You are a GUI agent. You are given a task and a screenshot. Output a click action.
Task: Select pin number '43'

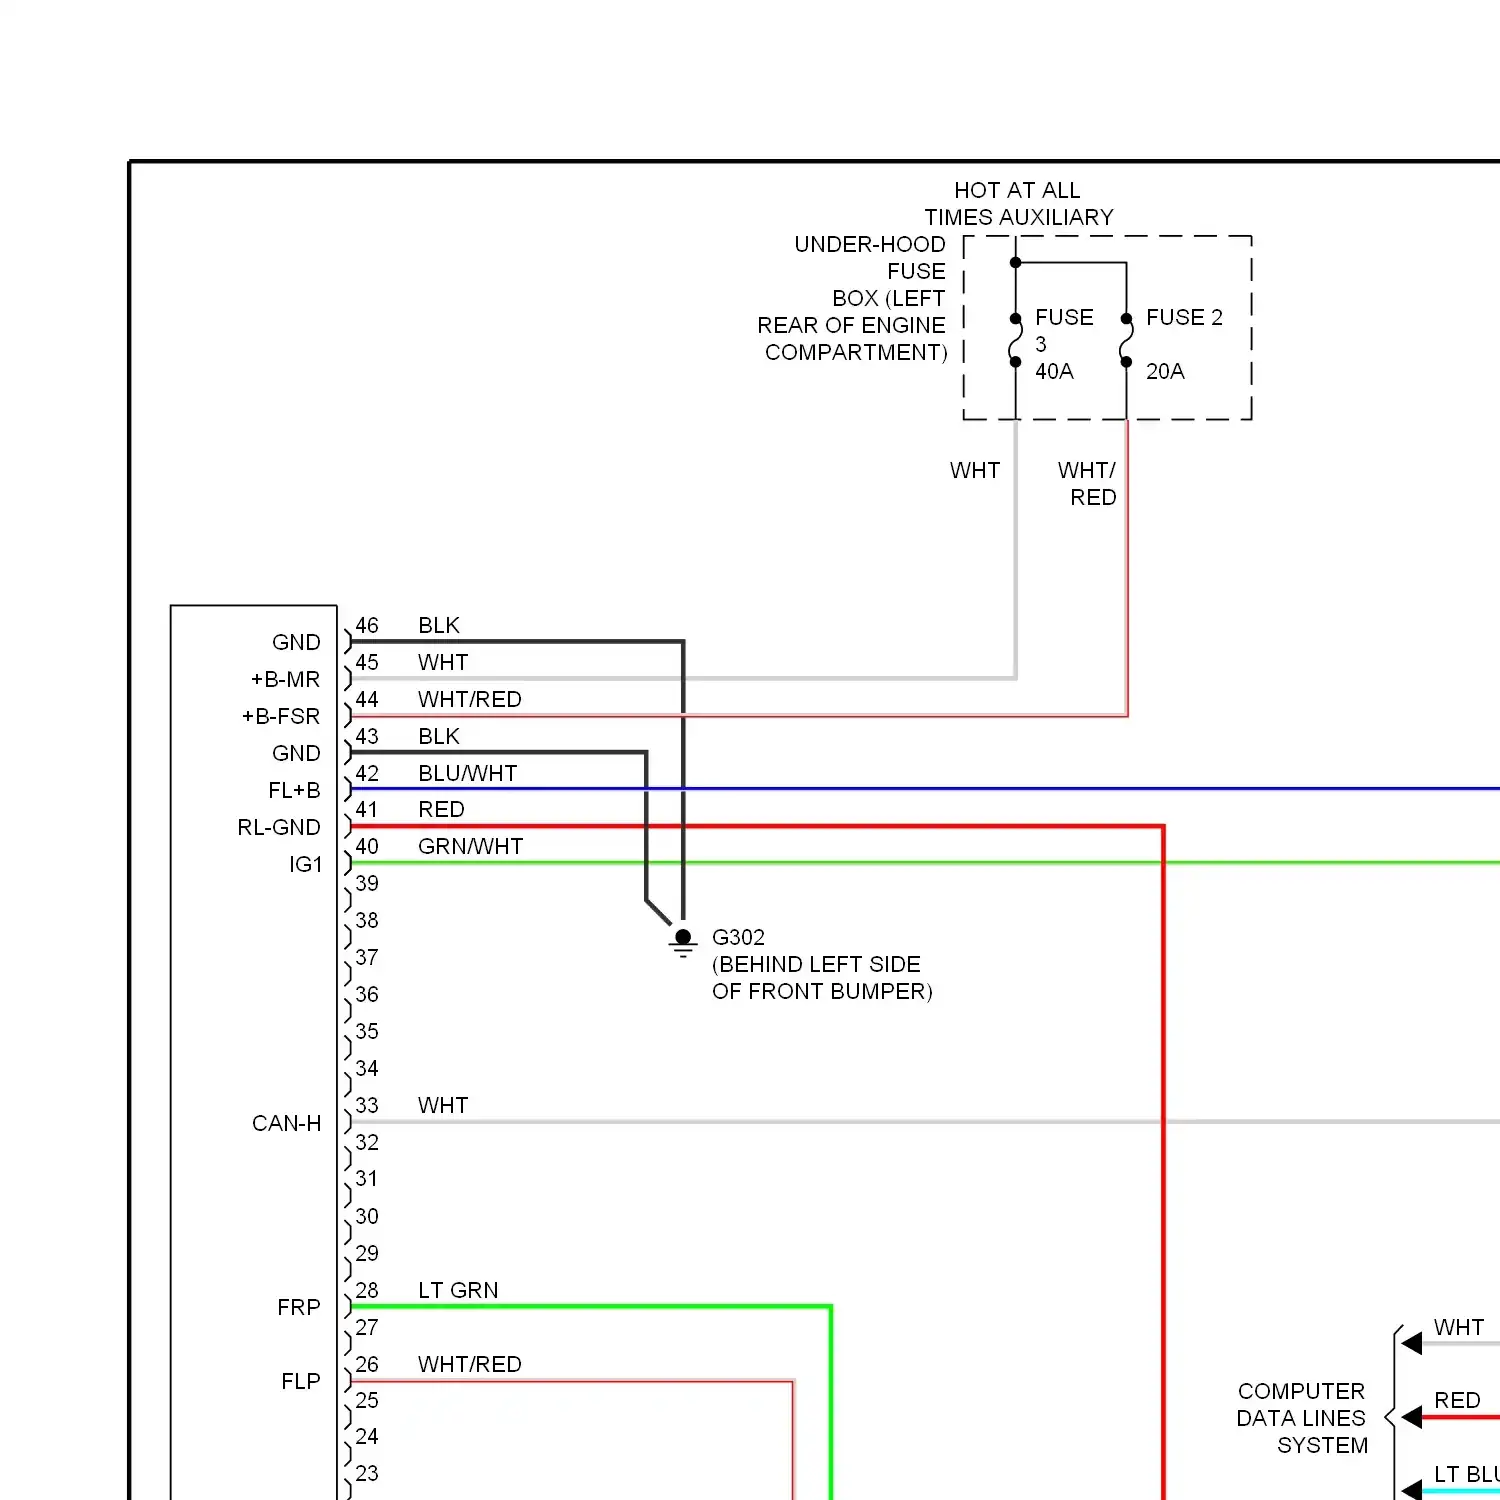[x=367, y=736]
